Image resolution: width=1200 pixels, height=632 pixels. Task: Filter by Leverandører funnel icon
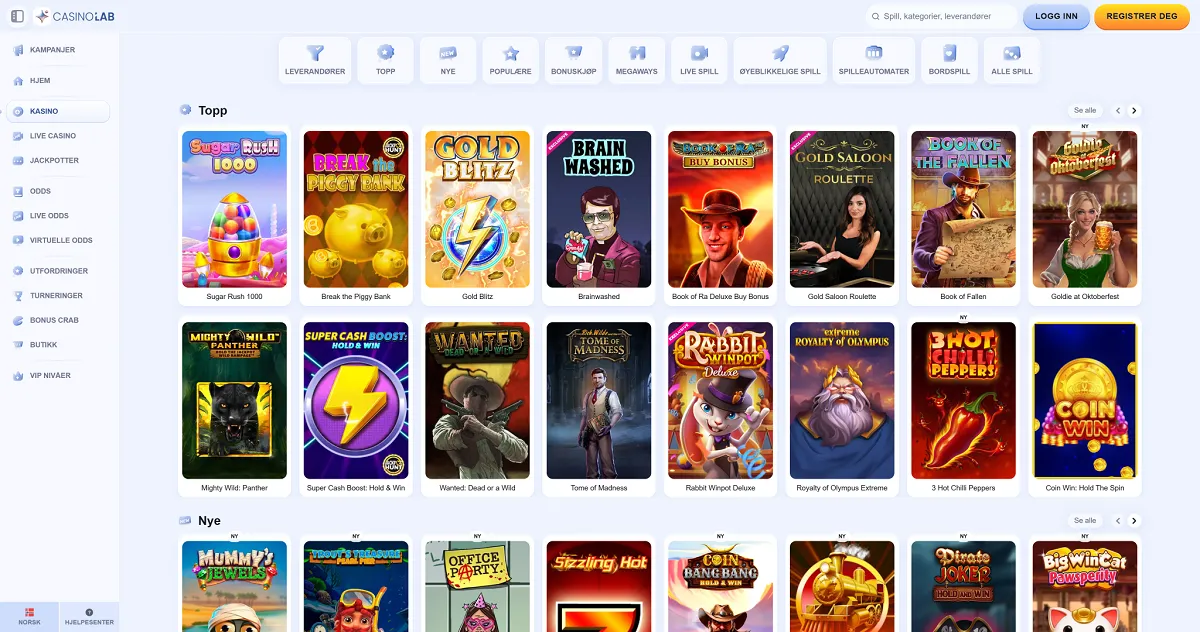tap(315, 53)
